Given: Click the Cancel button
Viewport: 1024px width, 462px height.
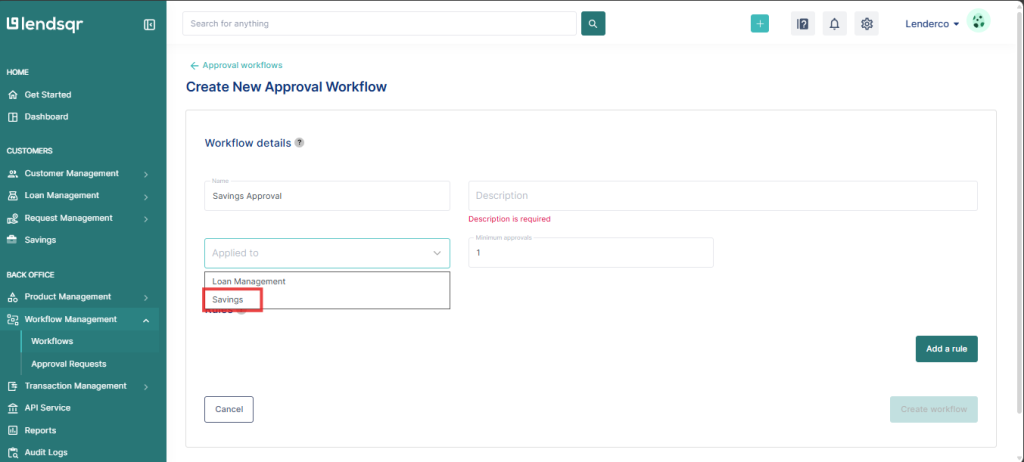Looking at the screenshot, I should (229, 409).
